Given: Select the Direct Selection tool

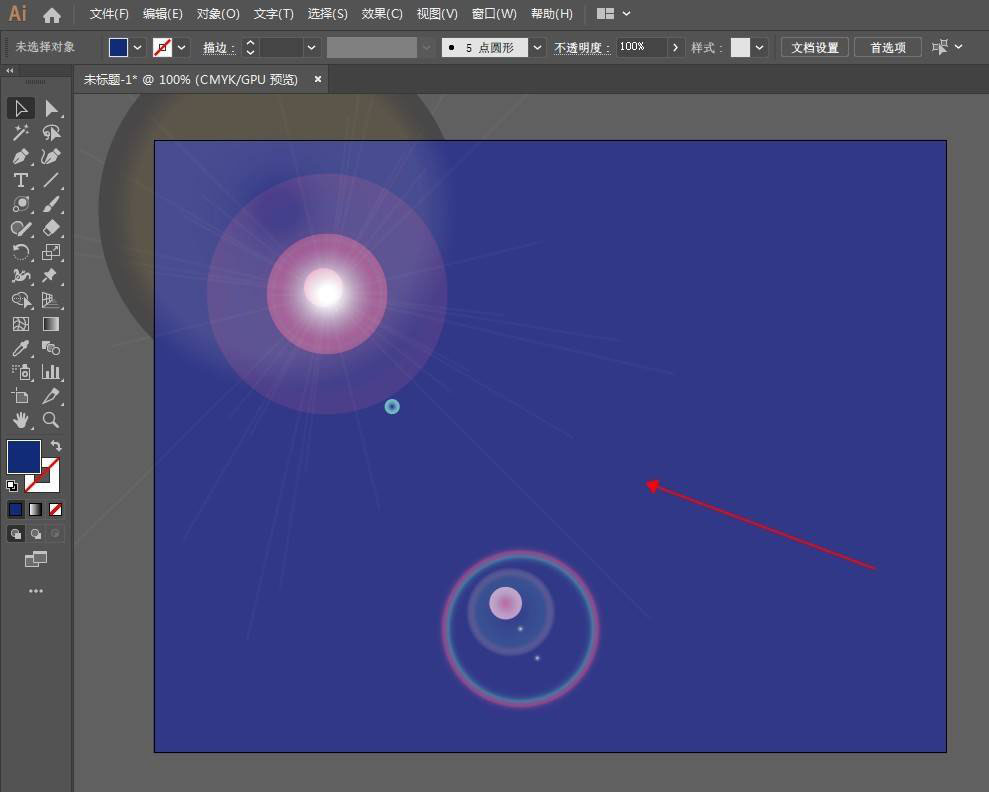Looking at the screenshot, I should coord(51,108).
